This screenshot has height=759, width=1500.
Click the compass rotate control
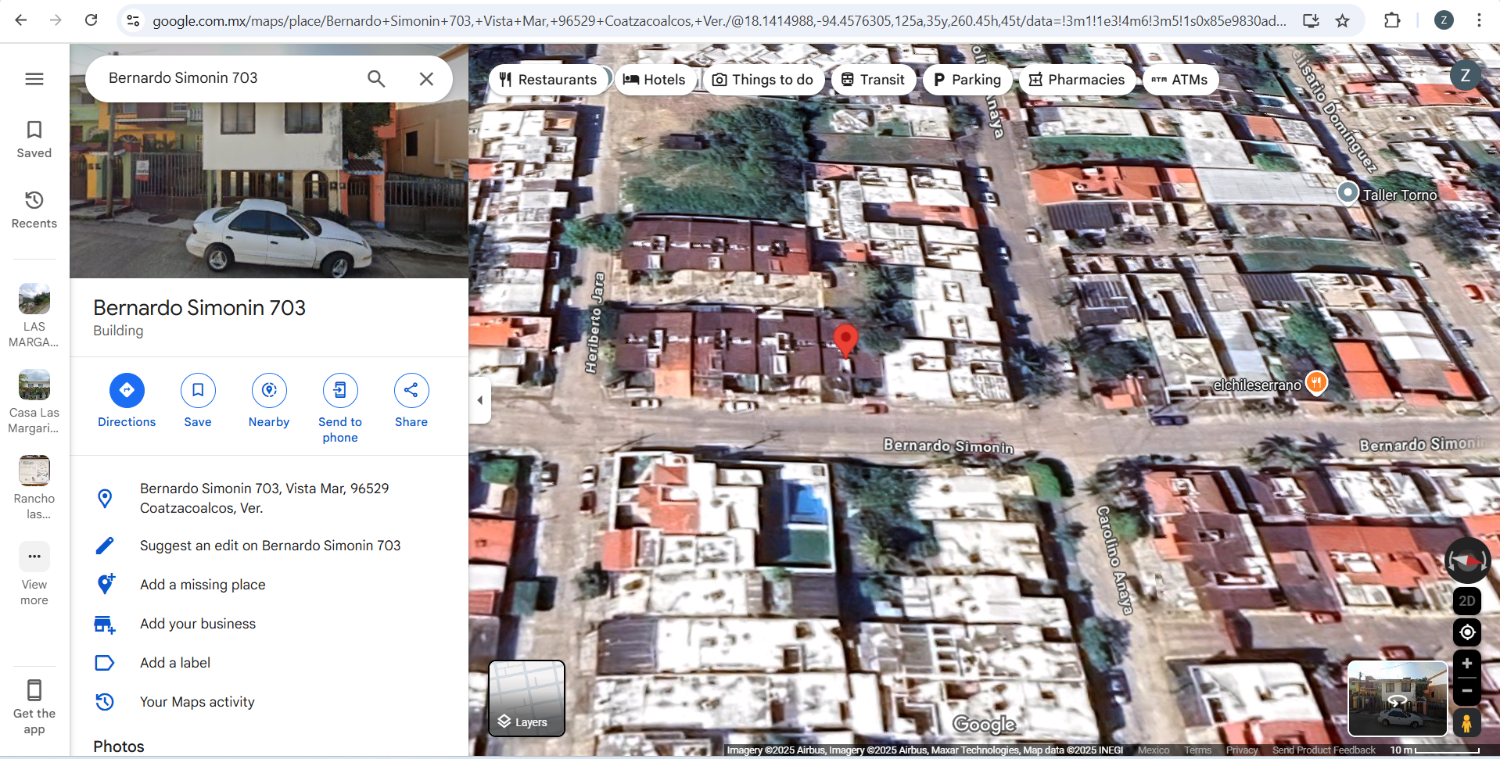point(1468,561)
